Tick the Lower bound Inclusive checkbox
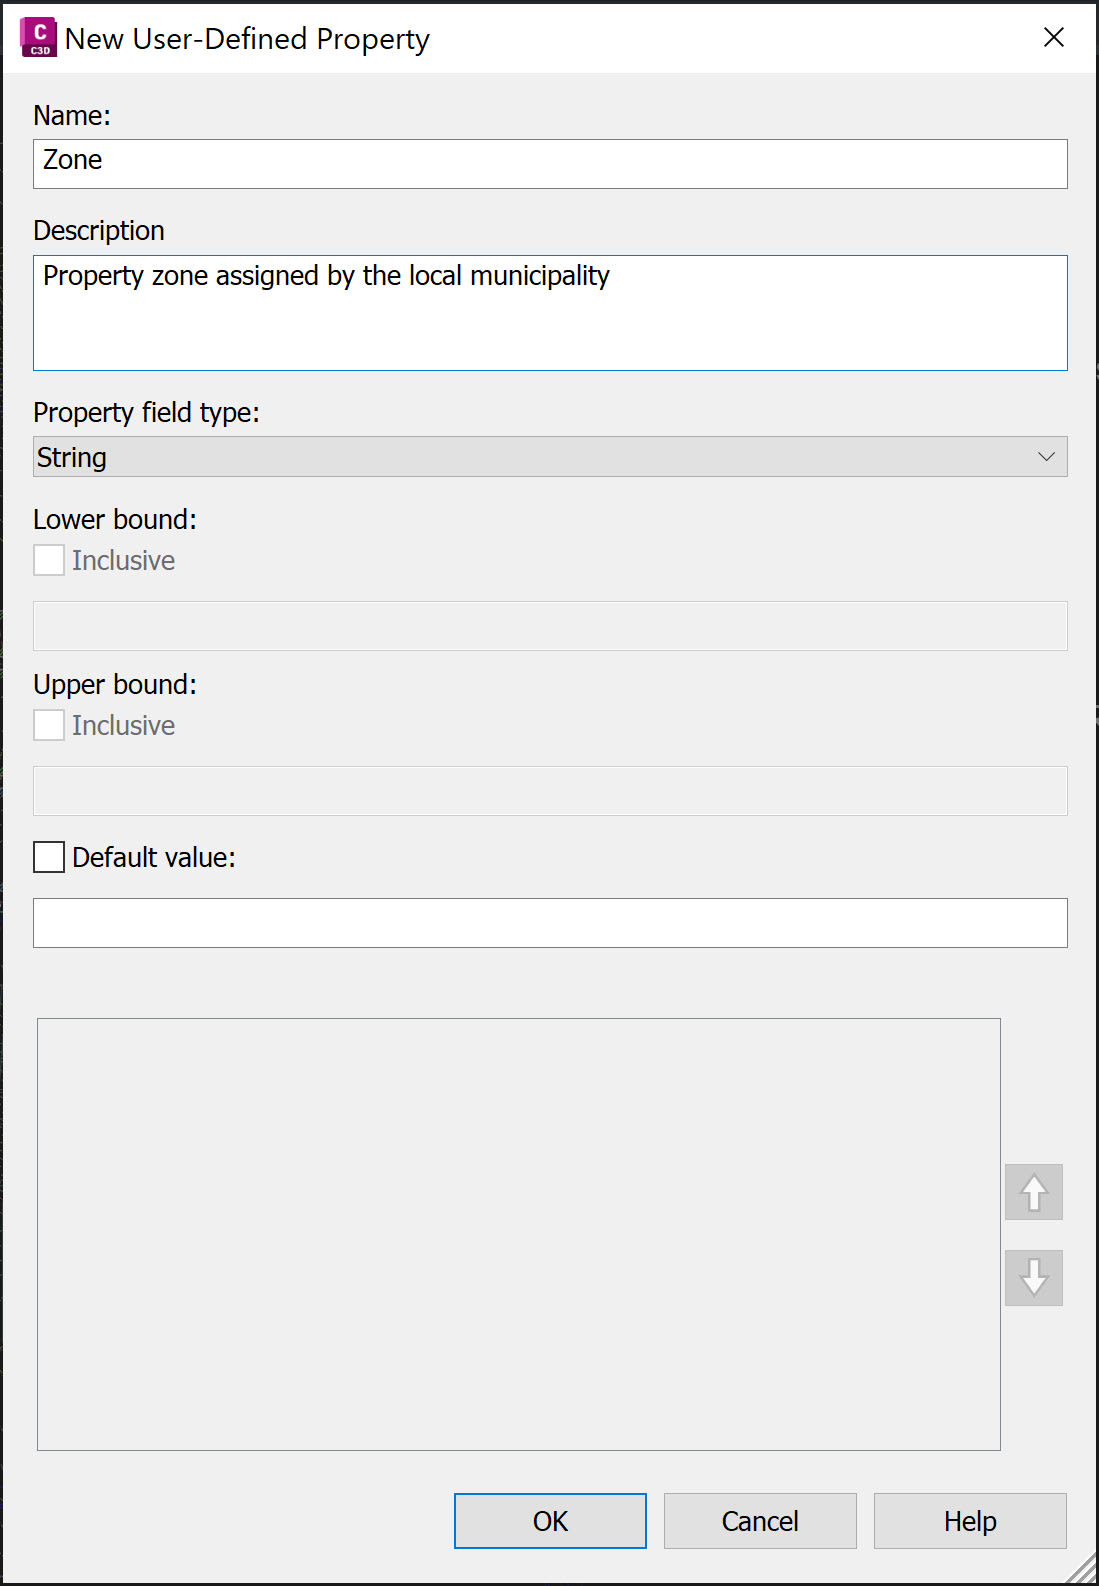This screenshot has width=1099, height=1586. click(x=49, y=560)
